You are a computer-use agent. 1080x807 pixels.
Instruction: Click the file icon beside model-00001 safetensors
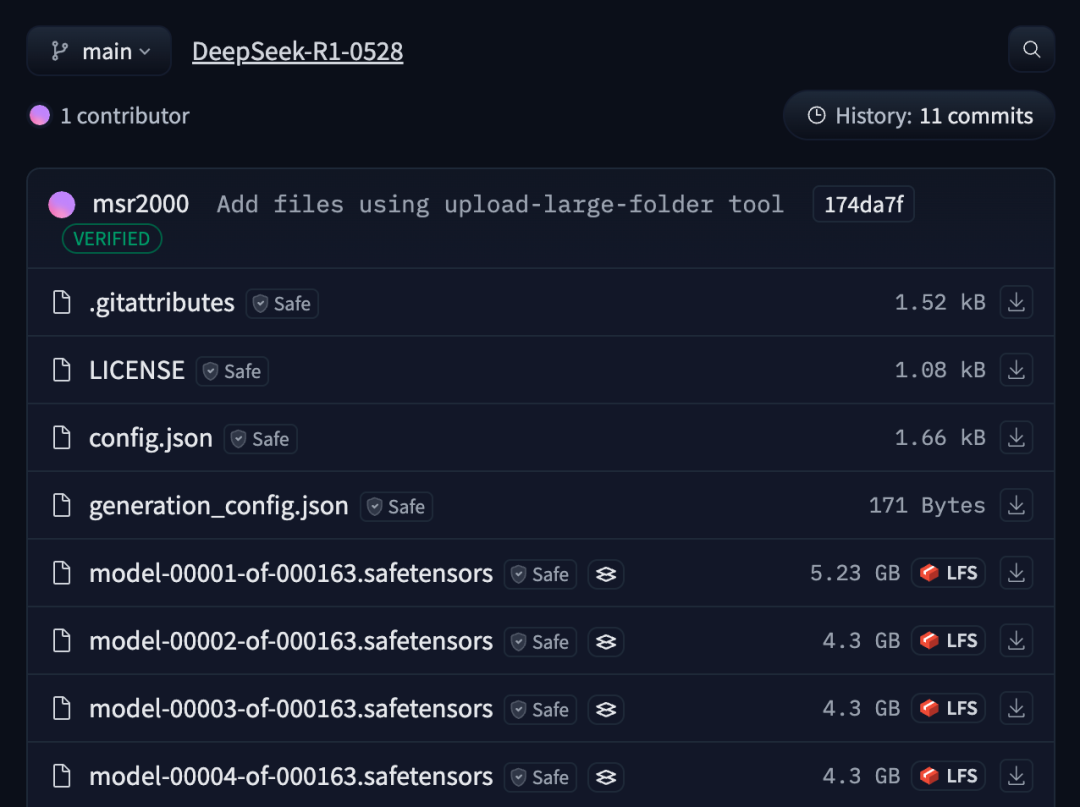coord(62,573)
